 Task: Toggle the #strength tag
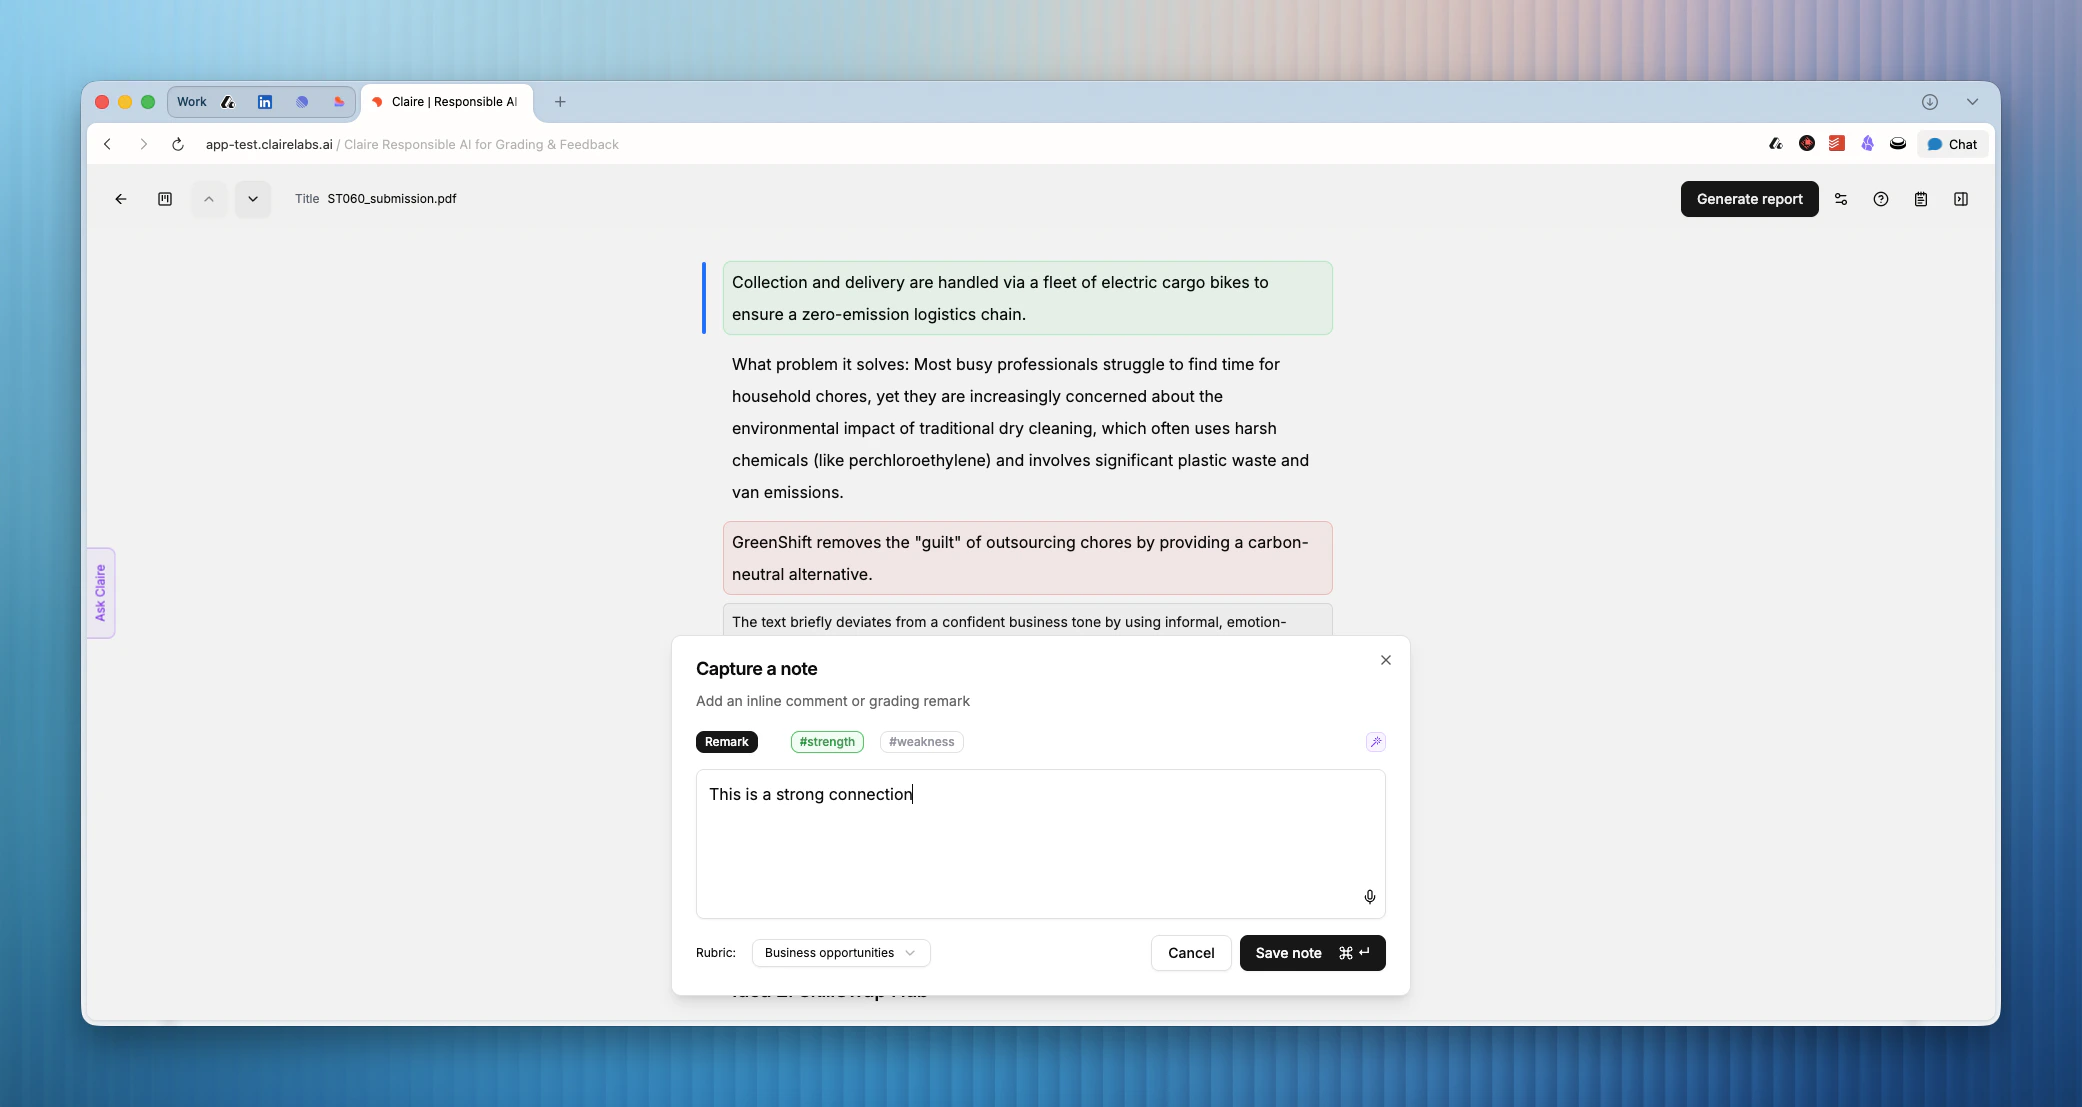(827, 742)
